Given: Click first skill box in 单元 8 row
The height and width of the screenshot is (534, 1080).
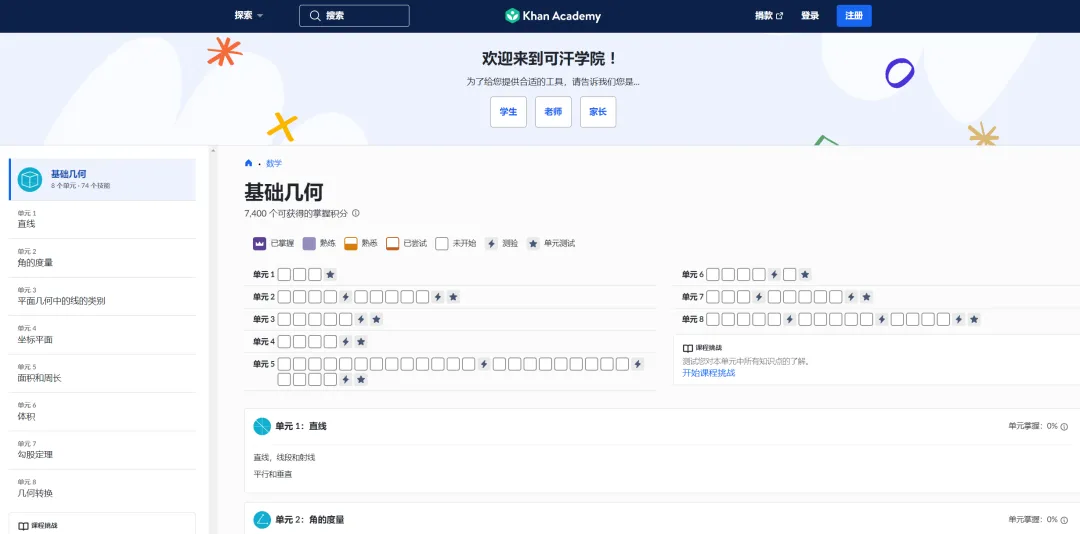Looking at the screenshot, I should click(713, 319).
